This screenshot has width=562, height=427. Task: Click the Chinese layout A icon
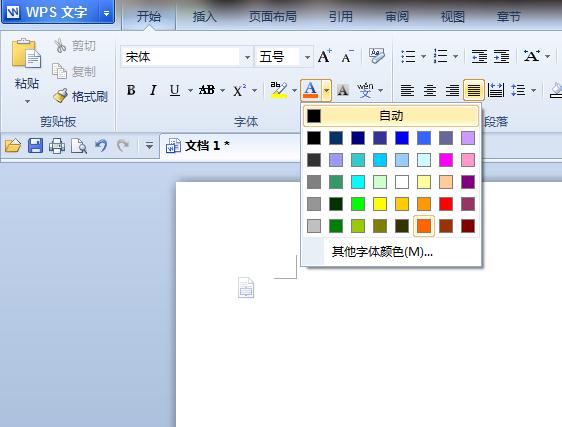click(x=532, y=56)
